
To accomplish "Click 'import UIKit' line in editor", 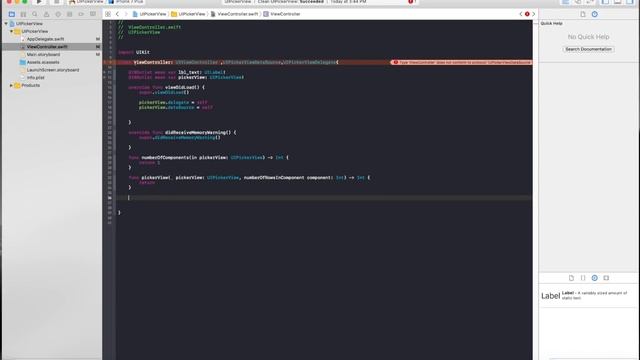I will (134, 52).
